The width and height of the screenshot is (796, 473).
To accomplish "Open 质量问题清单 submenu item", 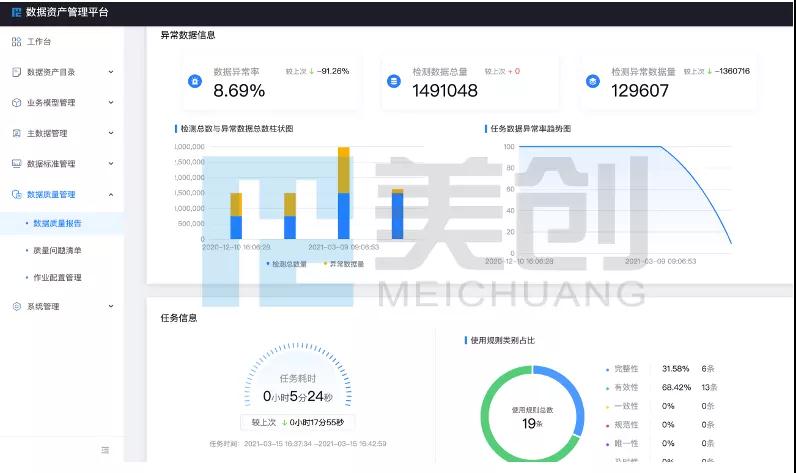I will (57, 250).
